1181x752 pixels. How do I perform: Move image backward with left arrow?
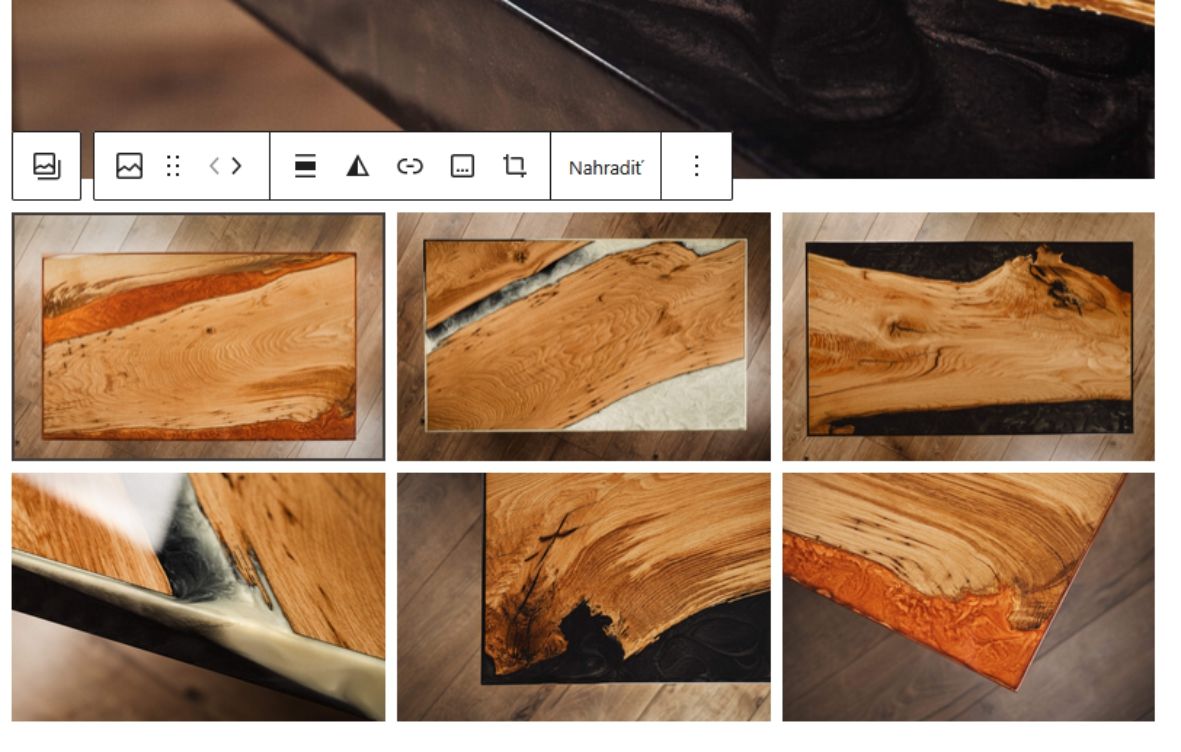214,166
